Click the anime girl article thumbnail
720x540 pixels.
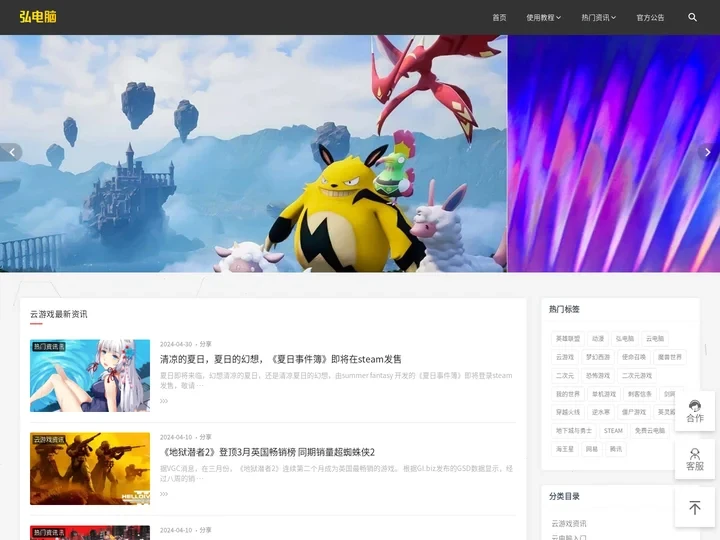(x=90, y=376)
